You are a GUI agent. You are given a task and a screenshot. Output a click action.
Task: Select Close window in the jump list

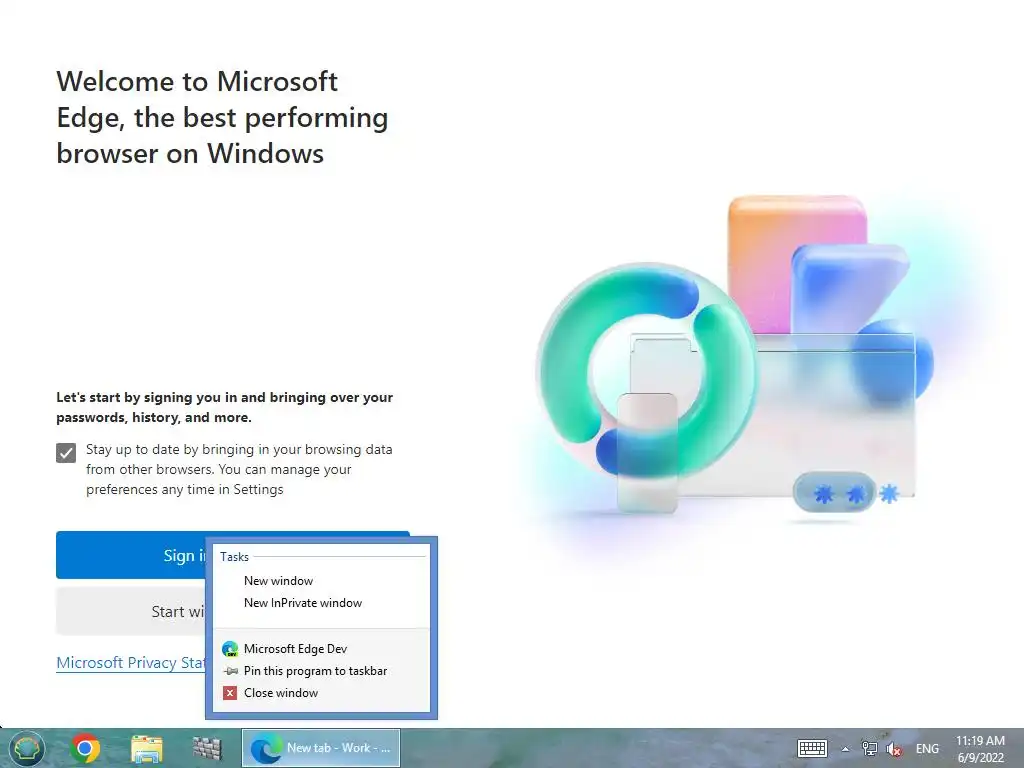tap(321, 693)
